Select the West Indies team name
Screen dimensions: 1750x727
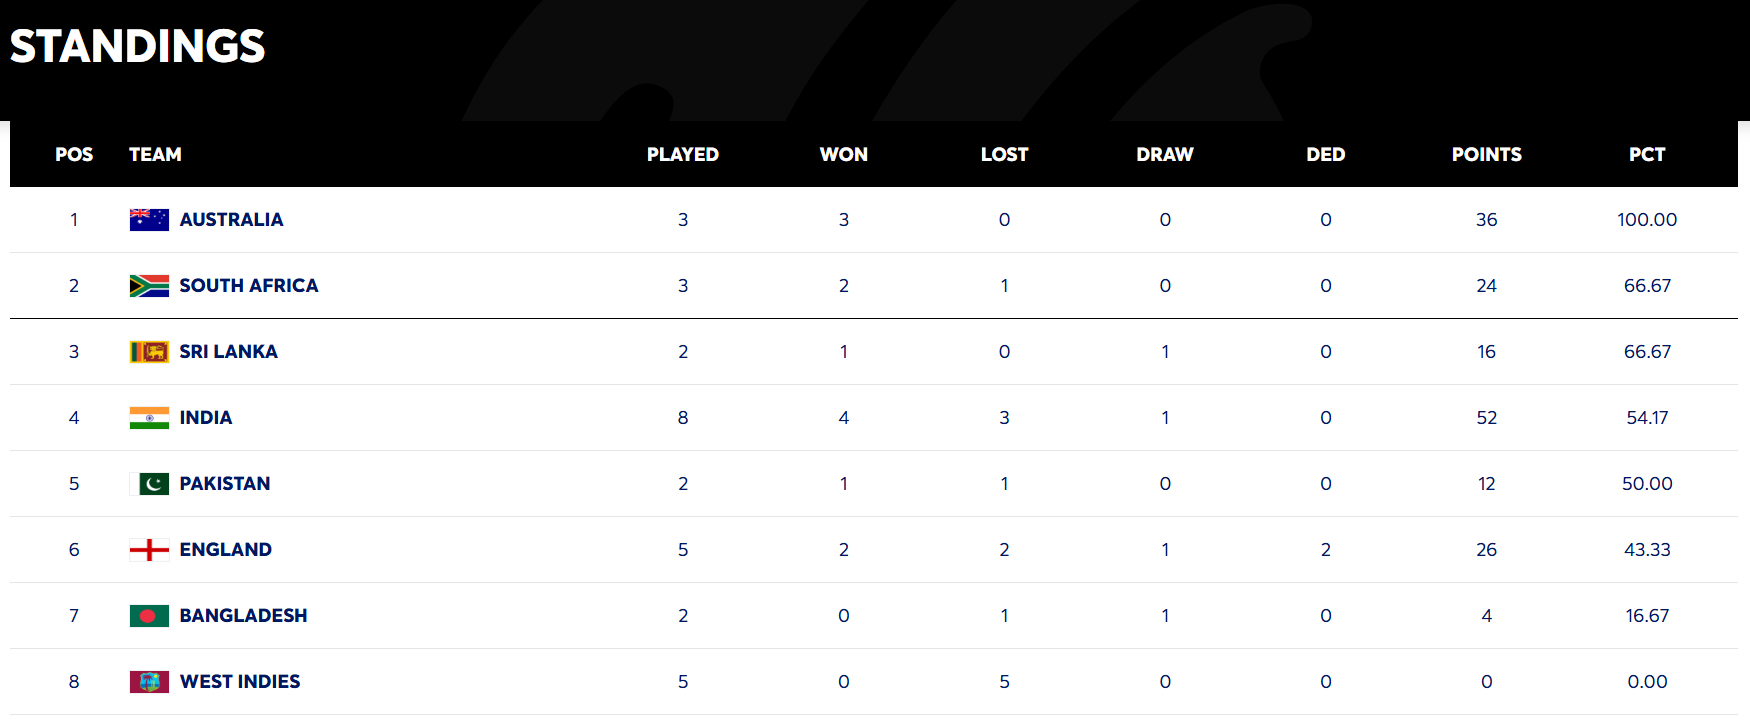click(x=240, y=682)
